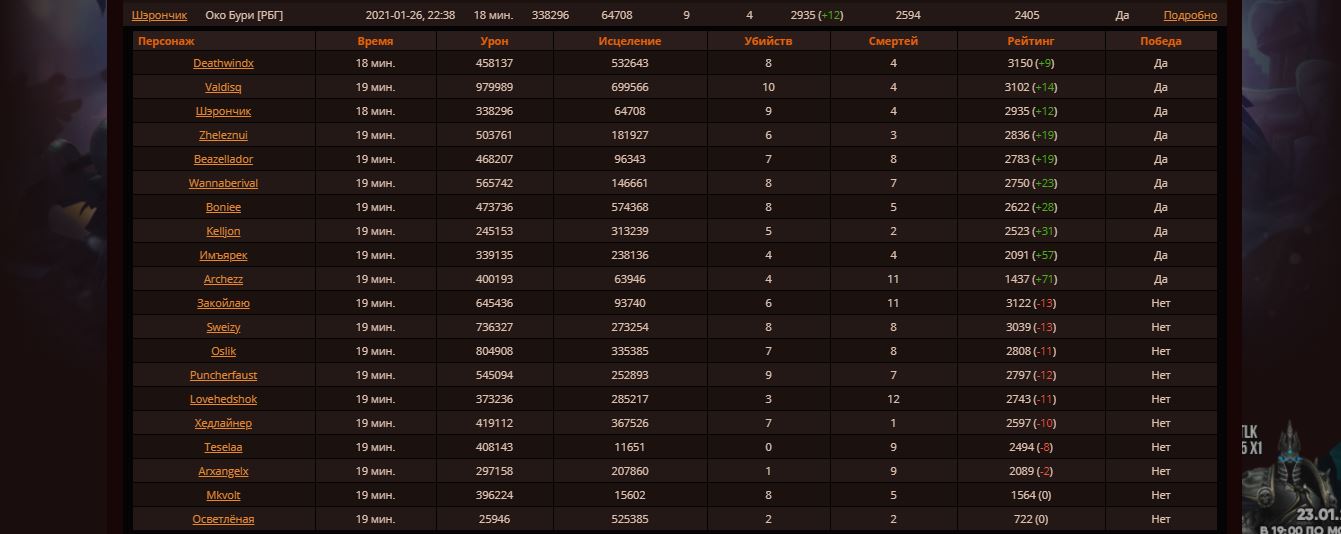Open the Boniee character link
This screenshot has height=534, width=1341.
tap(223, 207)
